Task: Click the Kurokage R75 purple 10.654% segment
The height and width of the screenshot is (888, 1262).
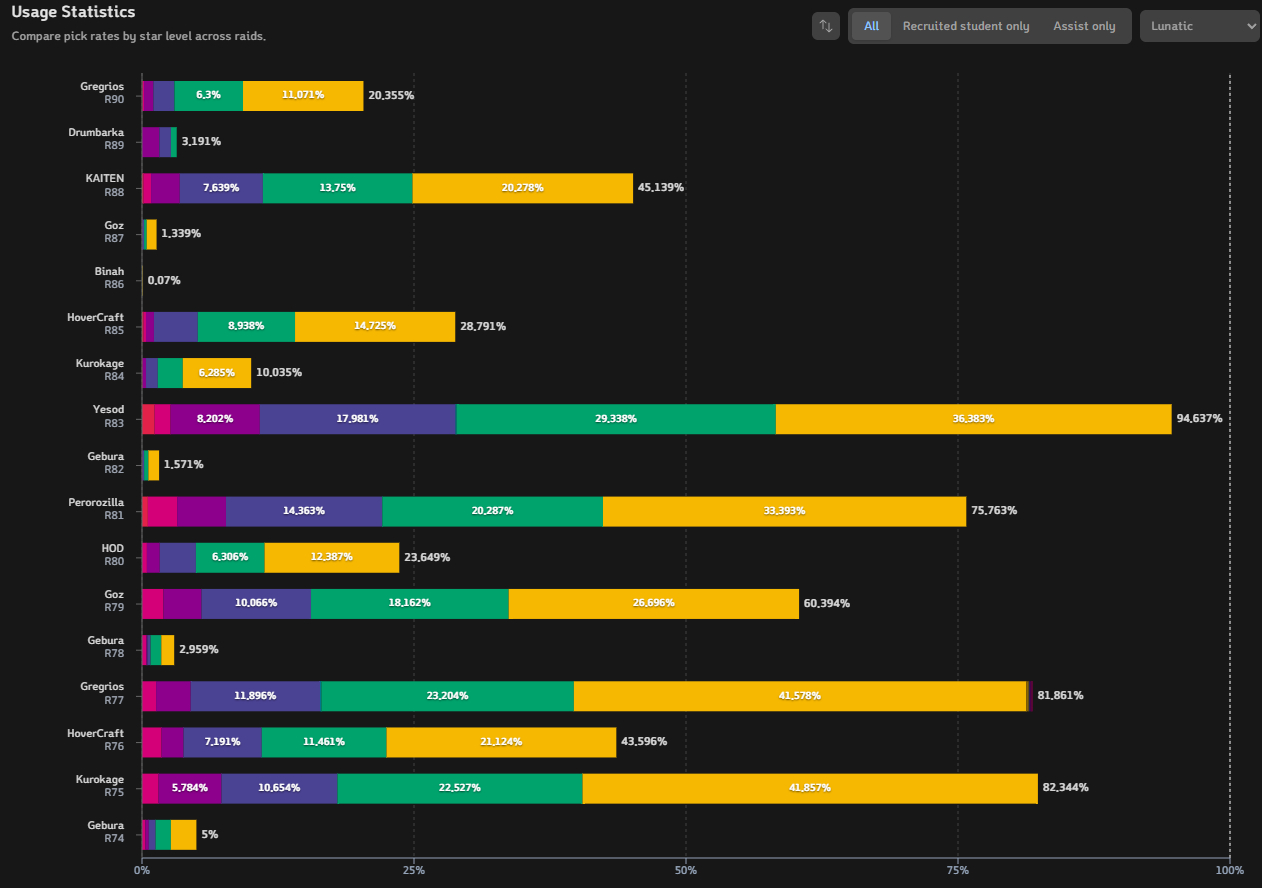Action: [x=280, y=788]
